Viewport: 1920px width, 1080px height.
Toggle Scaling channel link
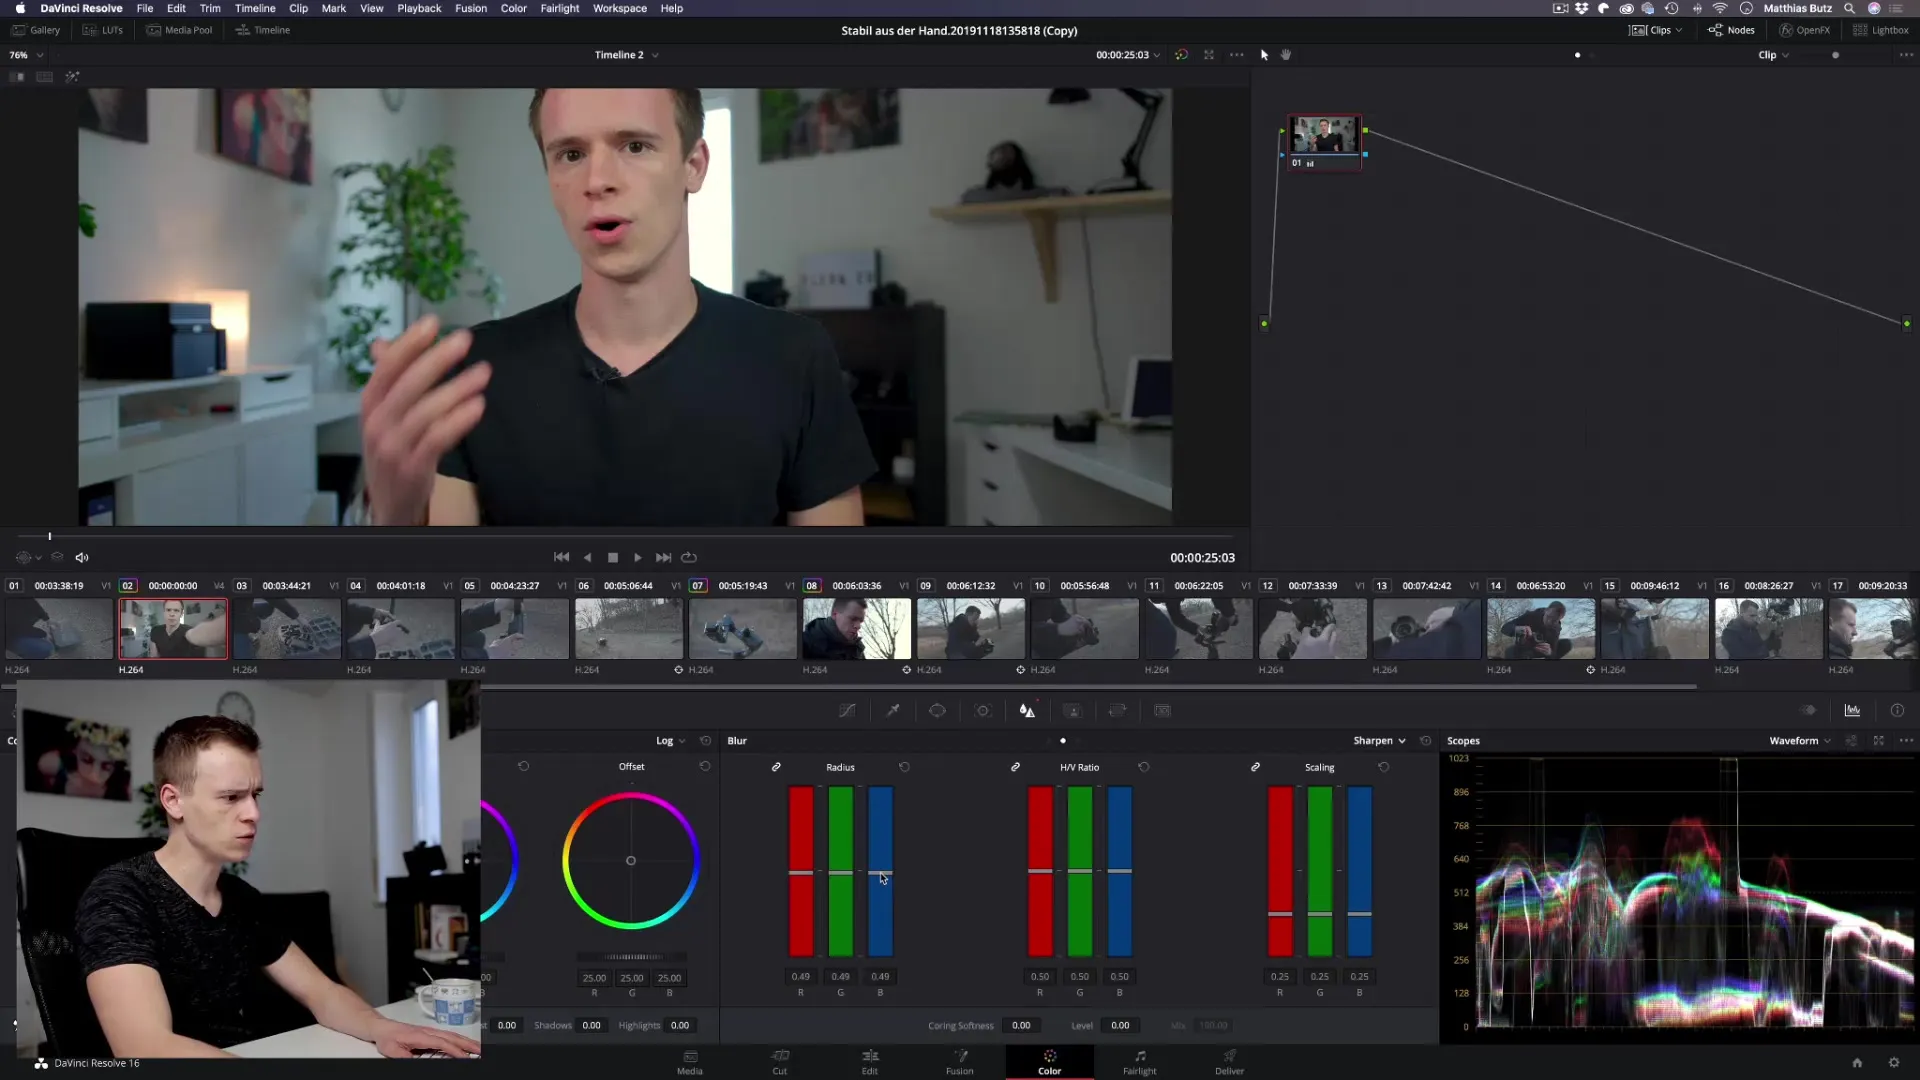(x=1255, y=767)
